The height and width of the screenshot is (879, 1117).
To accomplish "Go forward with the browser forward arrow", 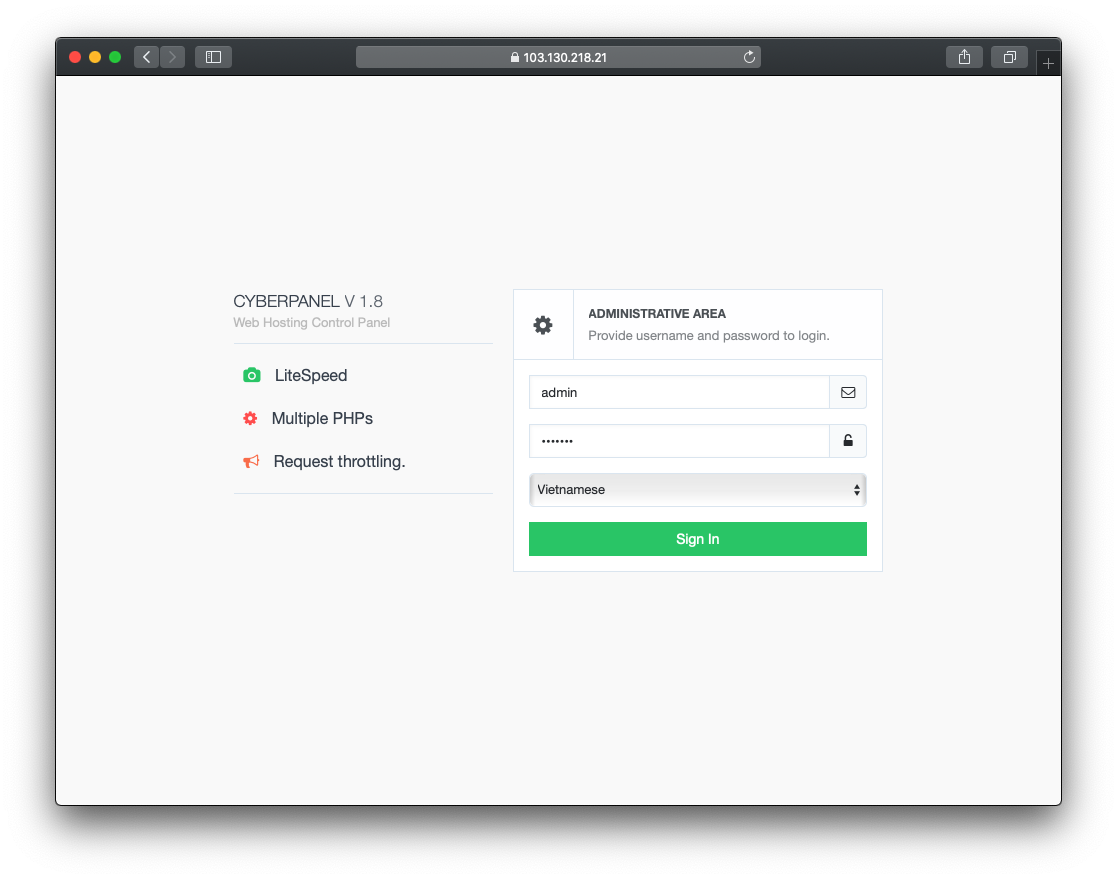I will tap(172, 57).
